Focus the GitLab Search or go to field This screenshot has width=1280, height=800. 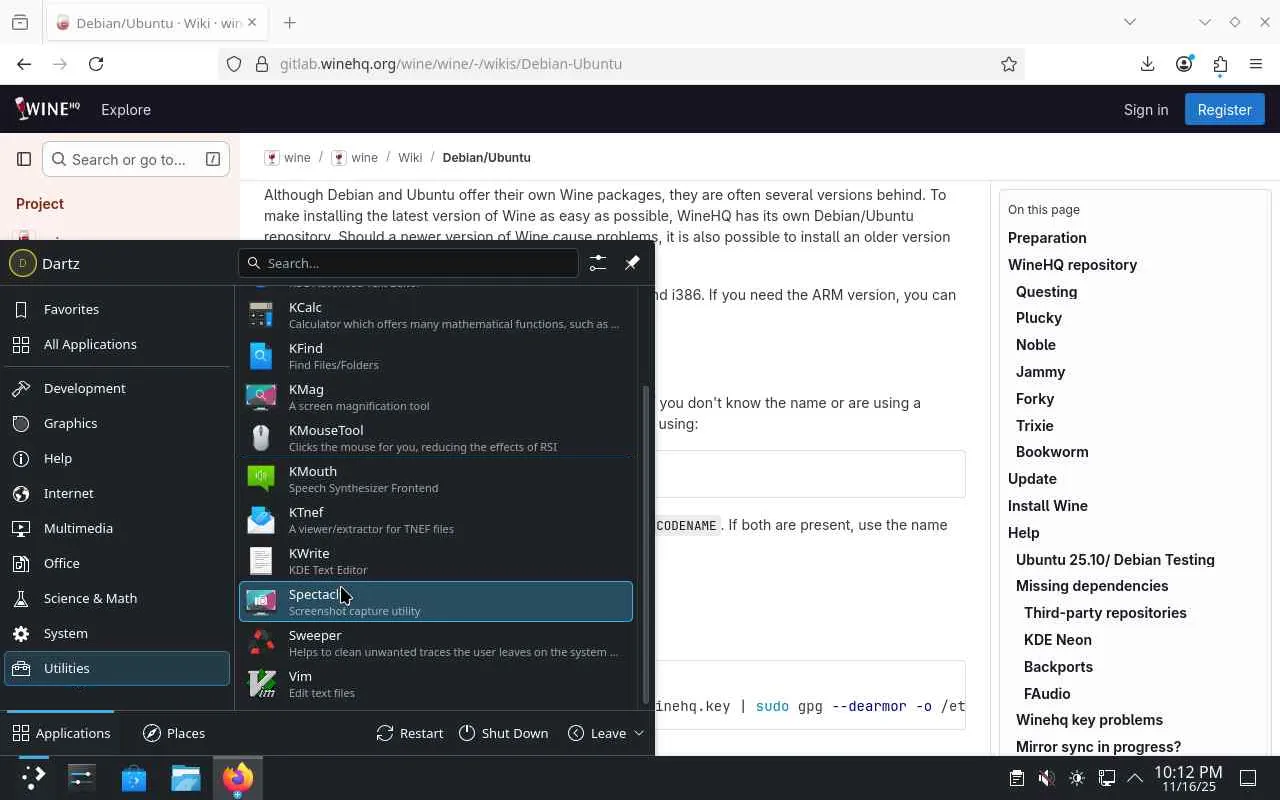(x=136, y=159)
